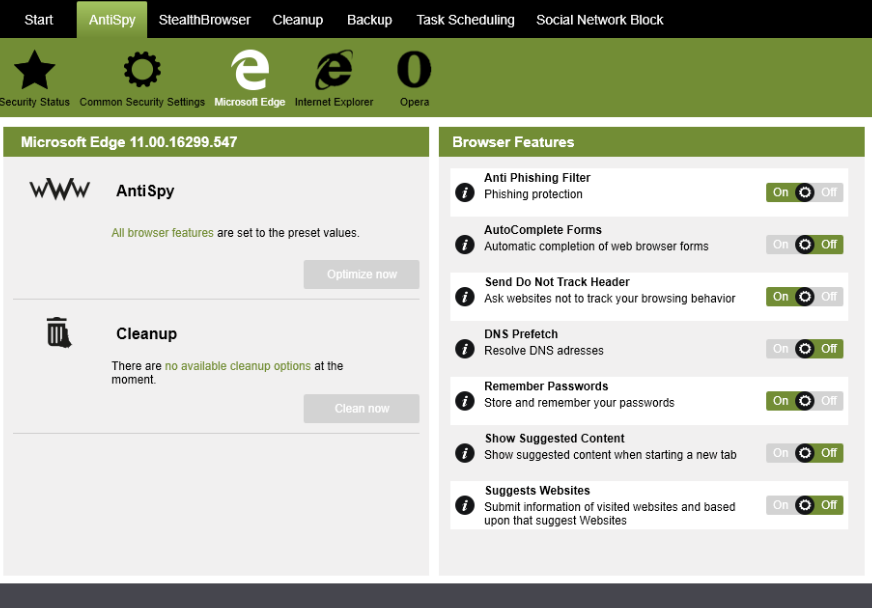This screenshot has width=872, height=608.
Task: Toggle the Remember Passwords switch
Action: pos(804,401)
